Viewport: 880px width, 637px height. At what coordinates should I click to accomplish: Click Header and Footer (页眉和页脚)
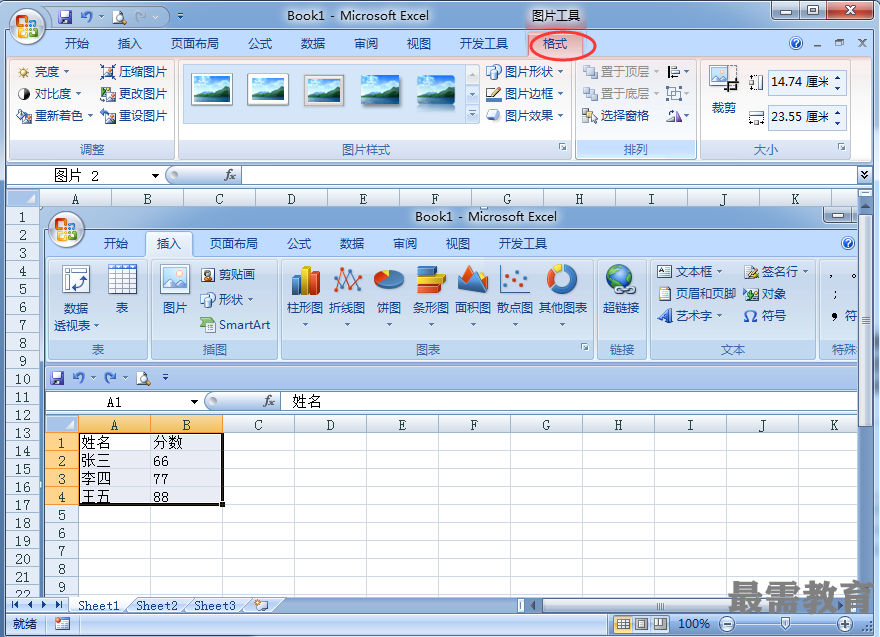click(x=696, y=294)
